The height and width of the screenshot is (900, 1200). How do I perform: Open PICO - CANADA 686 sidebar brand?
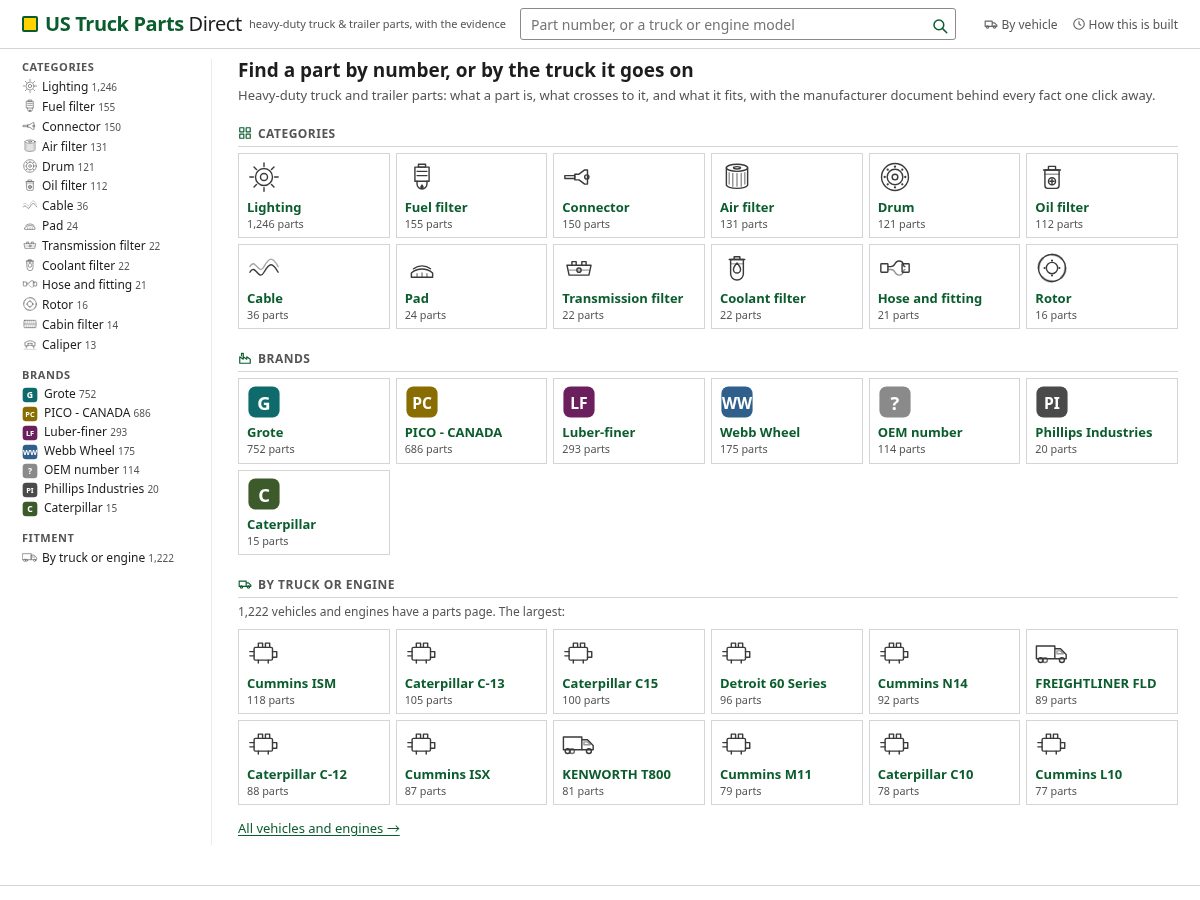[x=87, y=412]
